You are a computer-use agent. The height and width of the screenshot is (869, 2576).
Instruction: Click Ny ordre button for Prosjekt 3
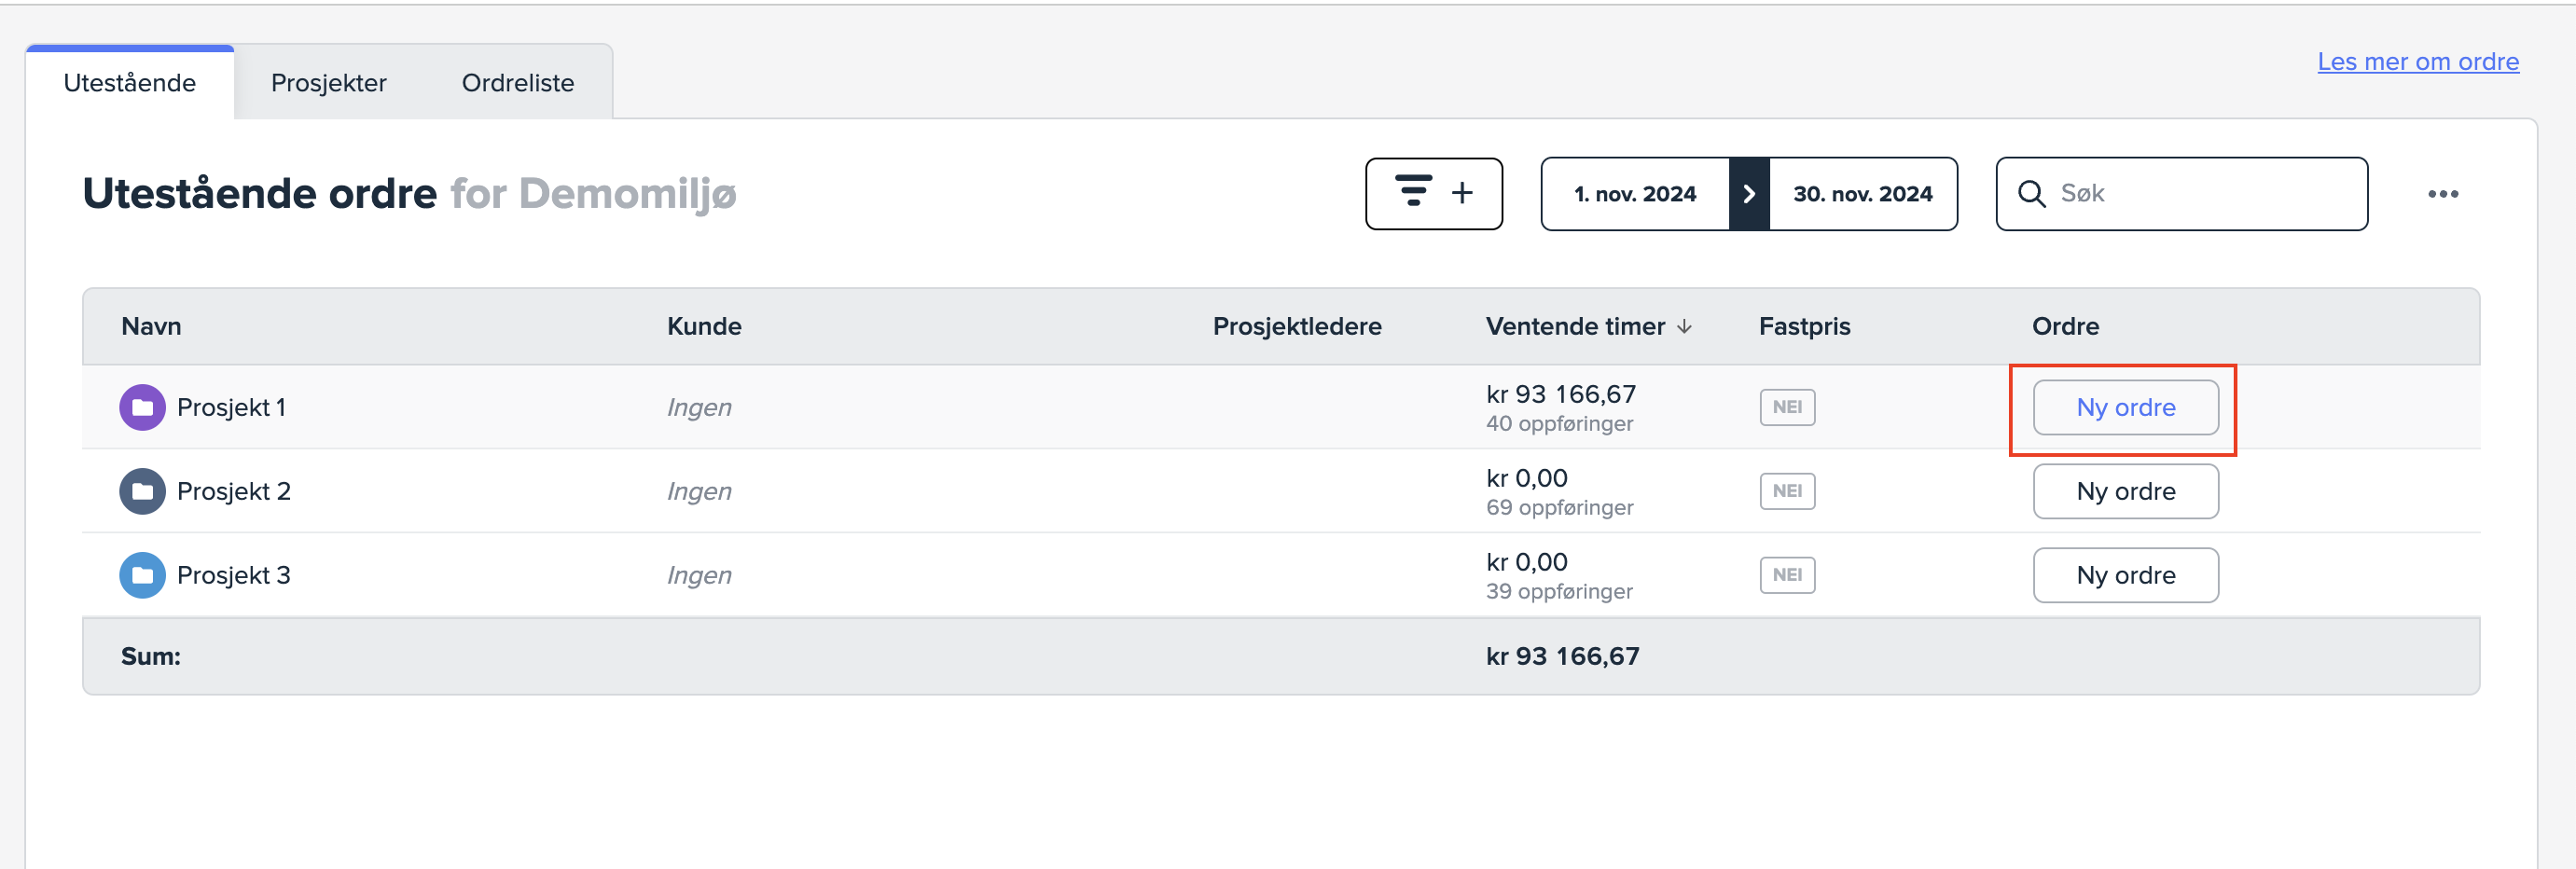(2125, 575)
